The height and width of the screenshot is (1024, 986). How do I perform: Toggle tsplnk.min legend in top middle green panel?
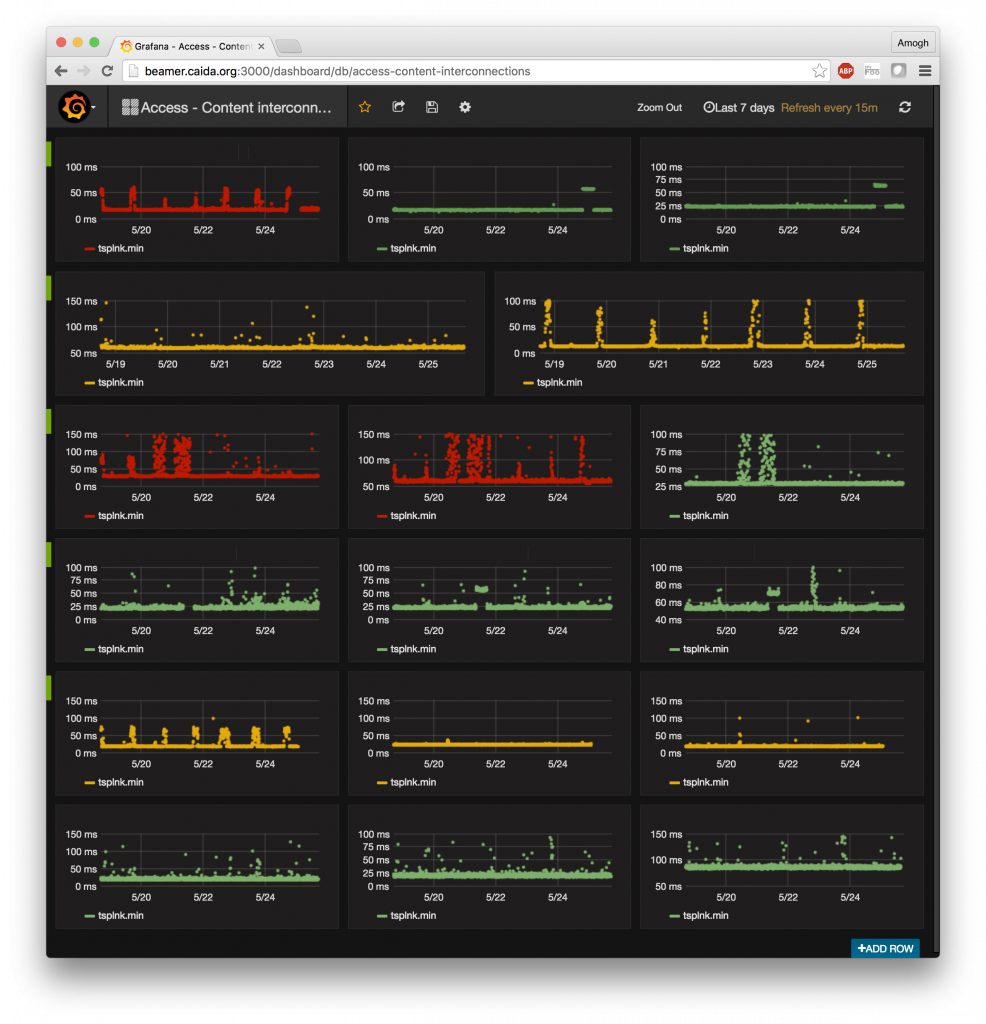click(413, 248)
